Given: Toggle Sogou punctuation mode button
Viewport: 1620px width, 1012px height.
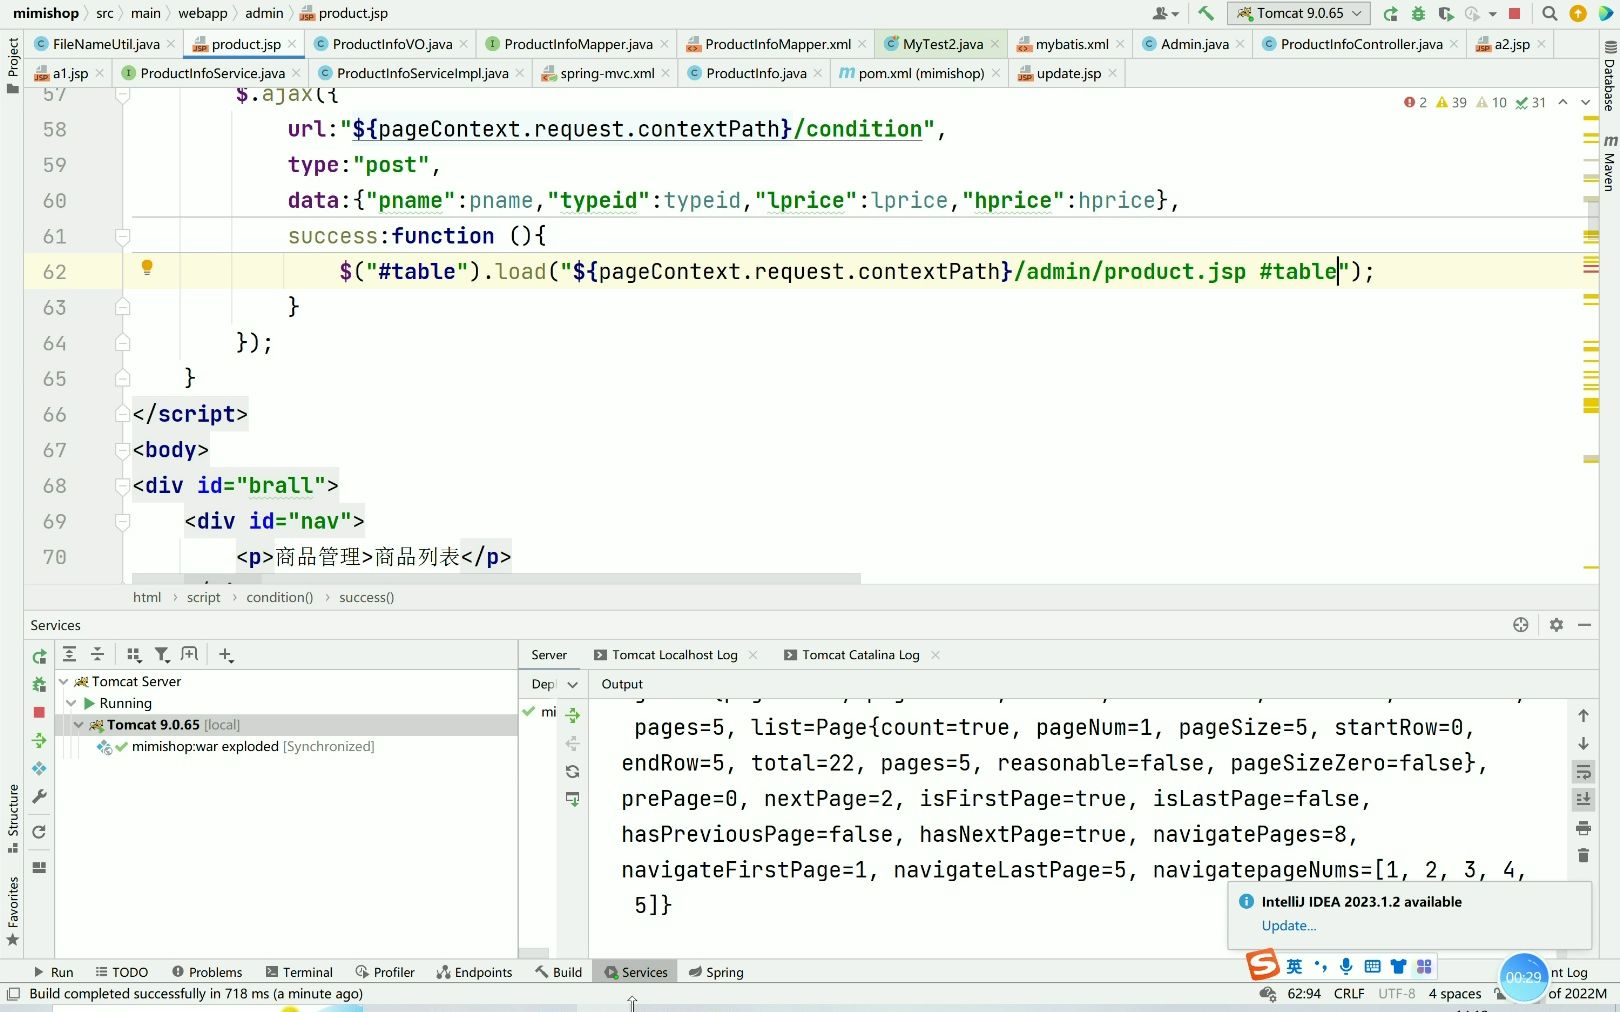Looking at the screenshot, I should coord(1320,966).
